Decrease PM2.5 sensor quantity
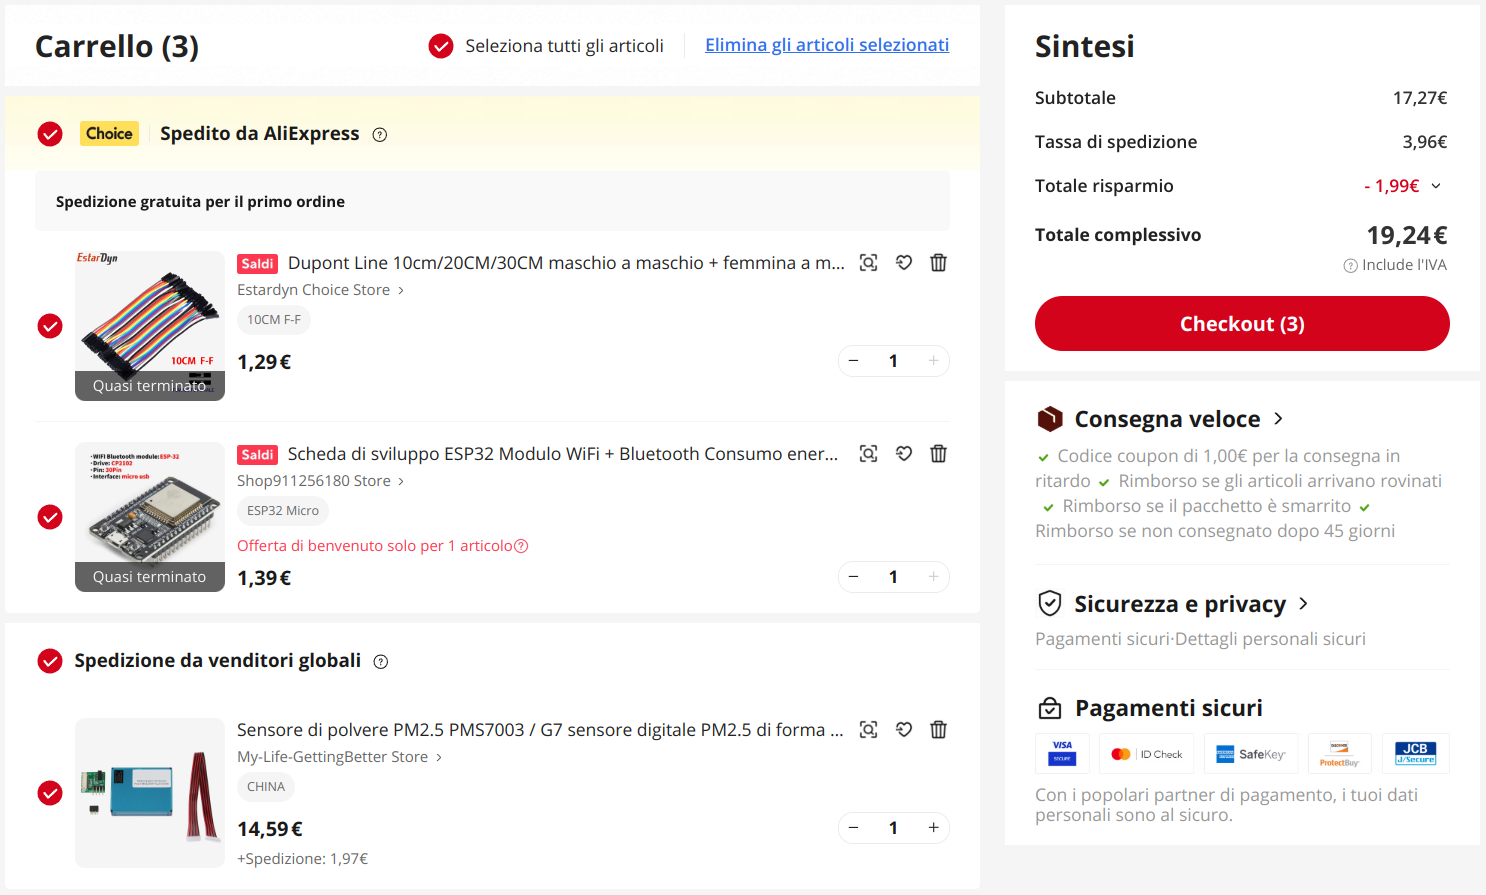 (x=854, y=828)
